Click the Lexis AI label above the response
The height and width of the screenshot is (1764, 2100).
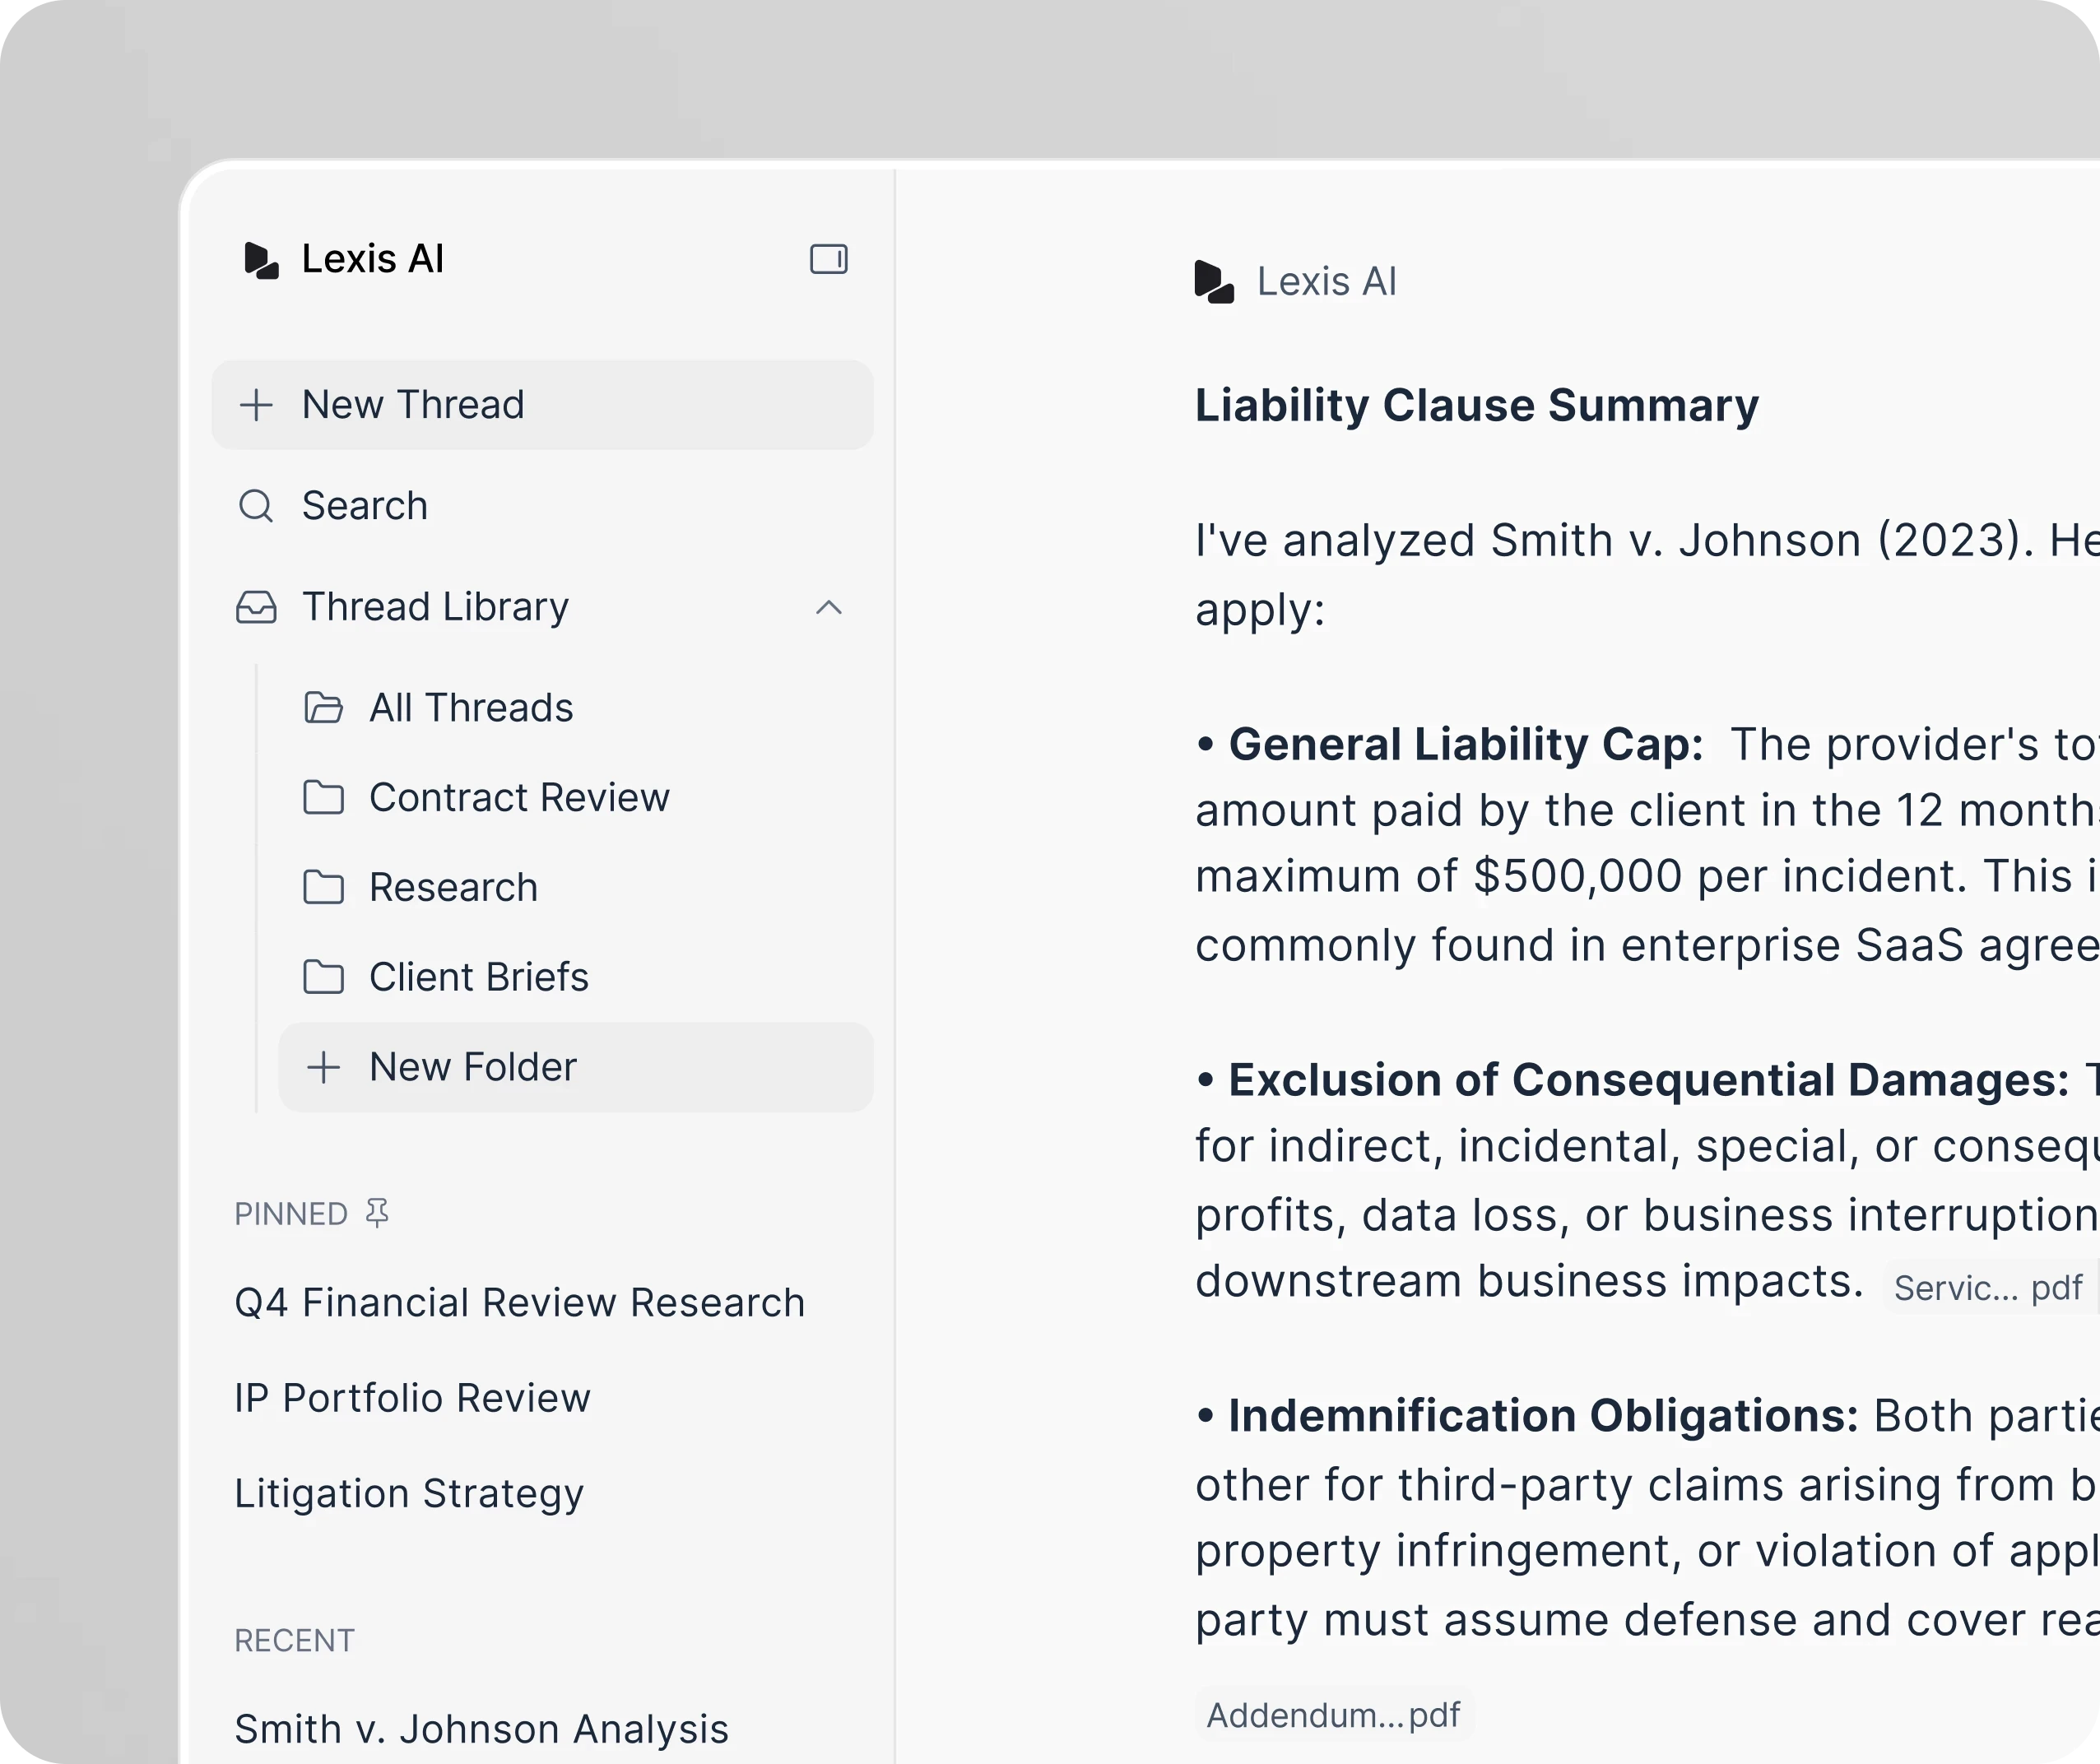1327,282
